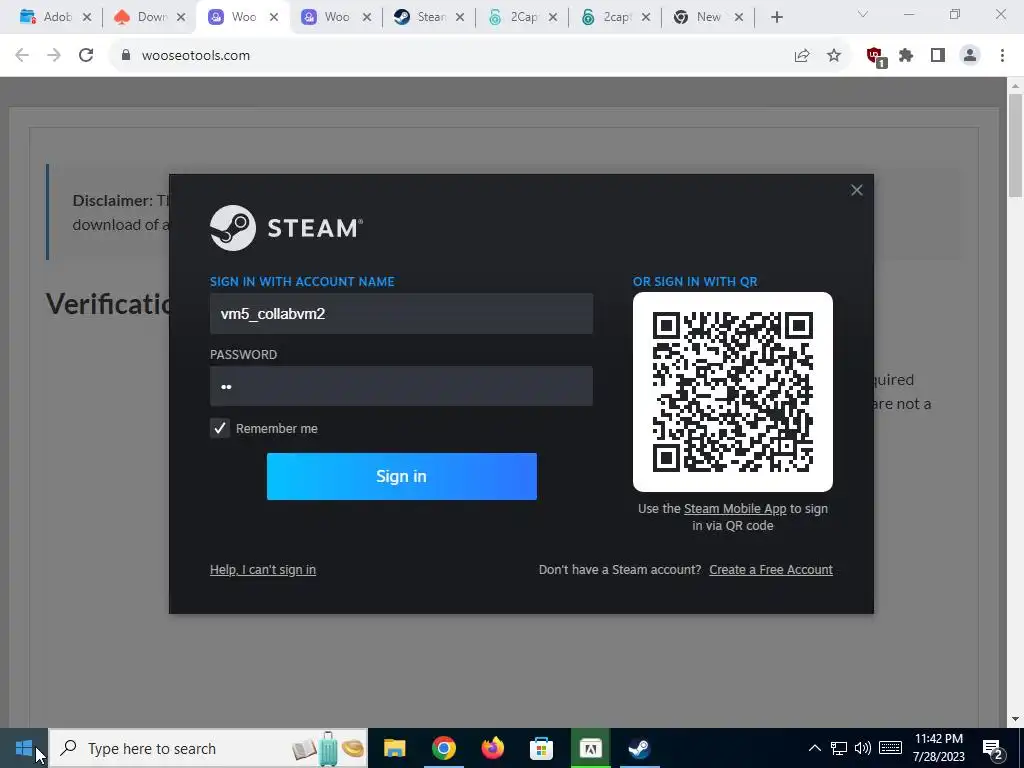Open the touch keyboard tray icon
Image resolution: width=1024 pixels, height=768 pixels.
click(890, 748)
